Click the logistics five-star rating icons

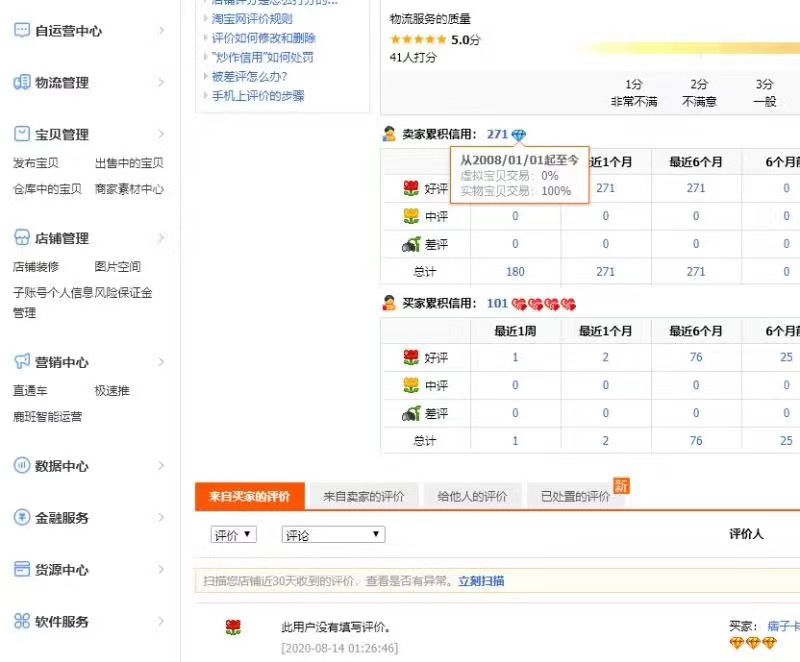point(418,39)
